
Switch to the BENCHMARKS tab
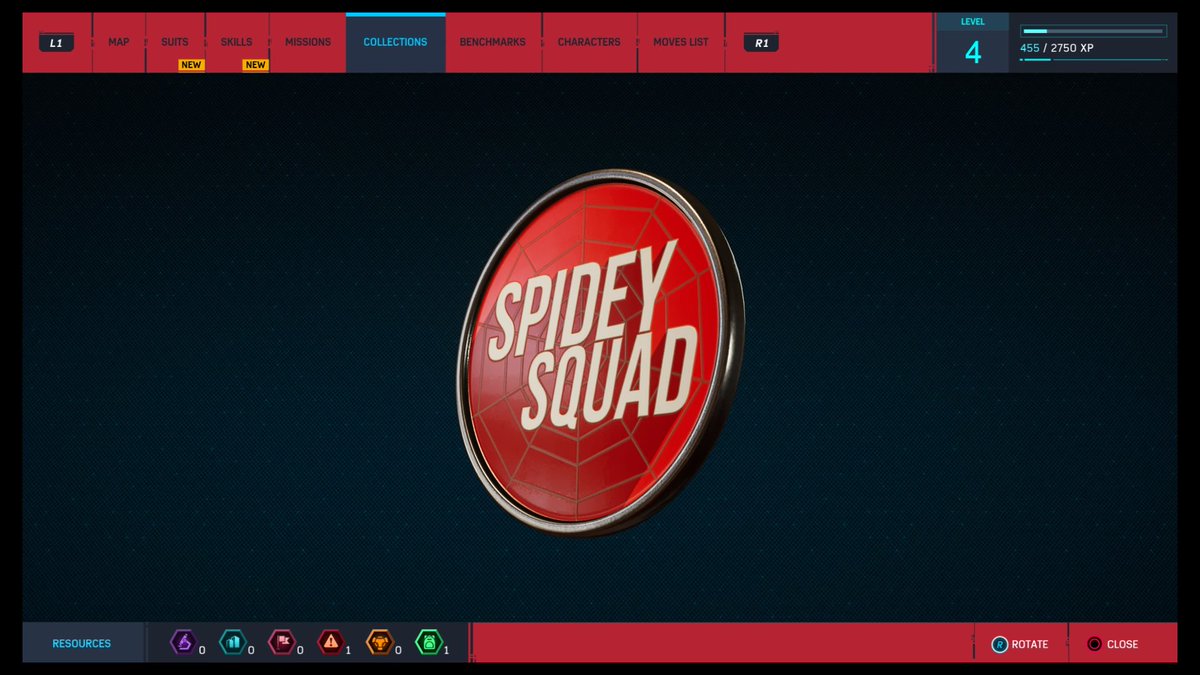tap(492, 42)
